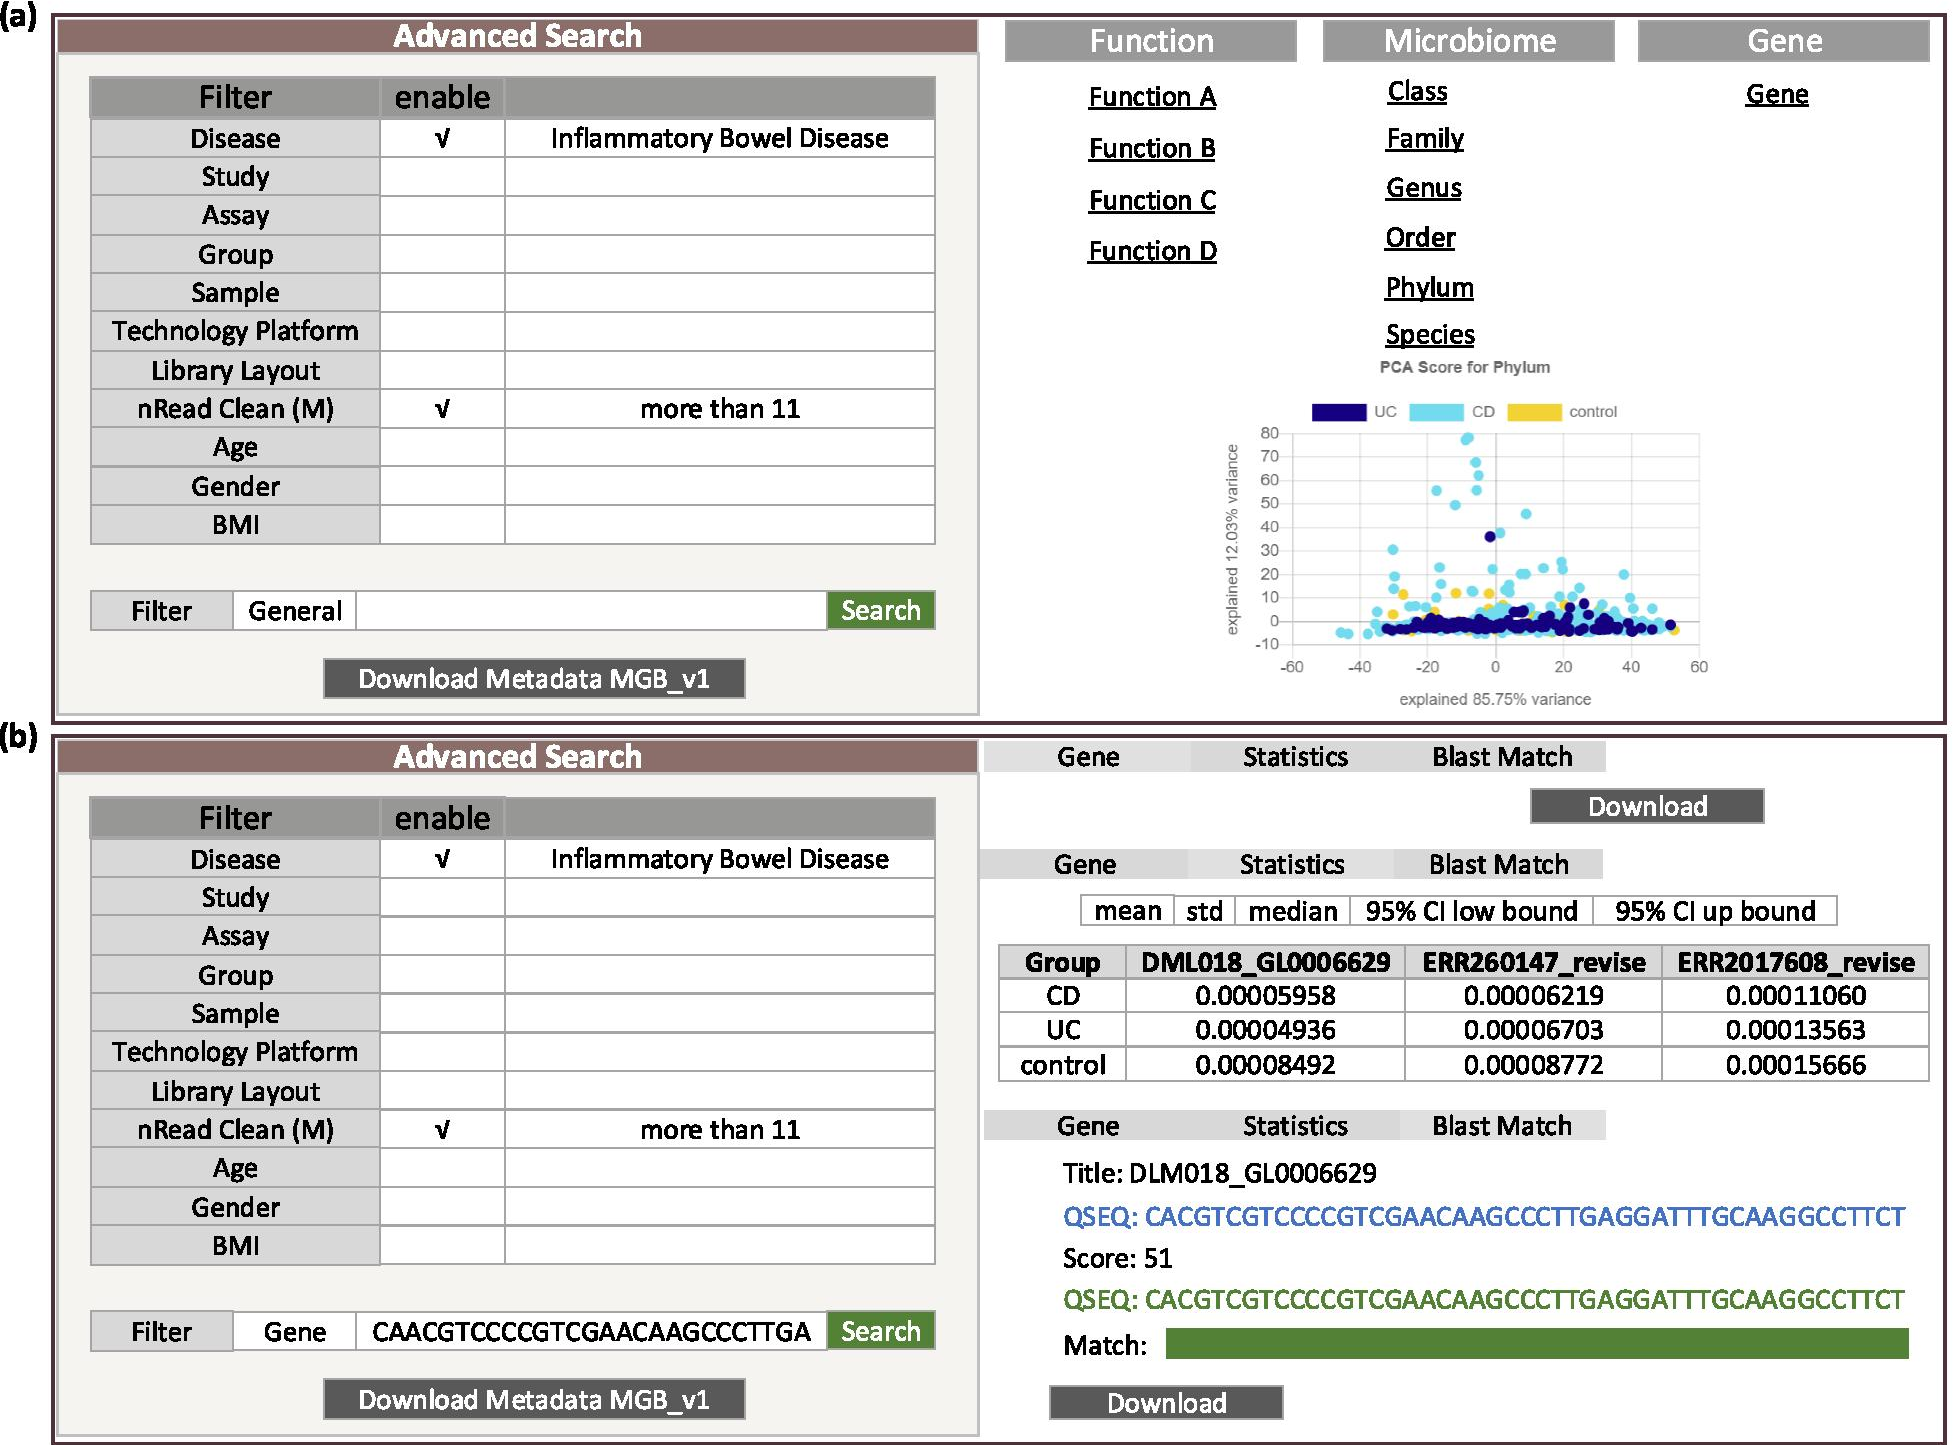Enable the Age filter in panel (a)
The height and width of the screenshot is (1445, 1953).
[x=442, y=447]
